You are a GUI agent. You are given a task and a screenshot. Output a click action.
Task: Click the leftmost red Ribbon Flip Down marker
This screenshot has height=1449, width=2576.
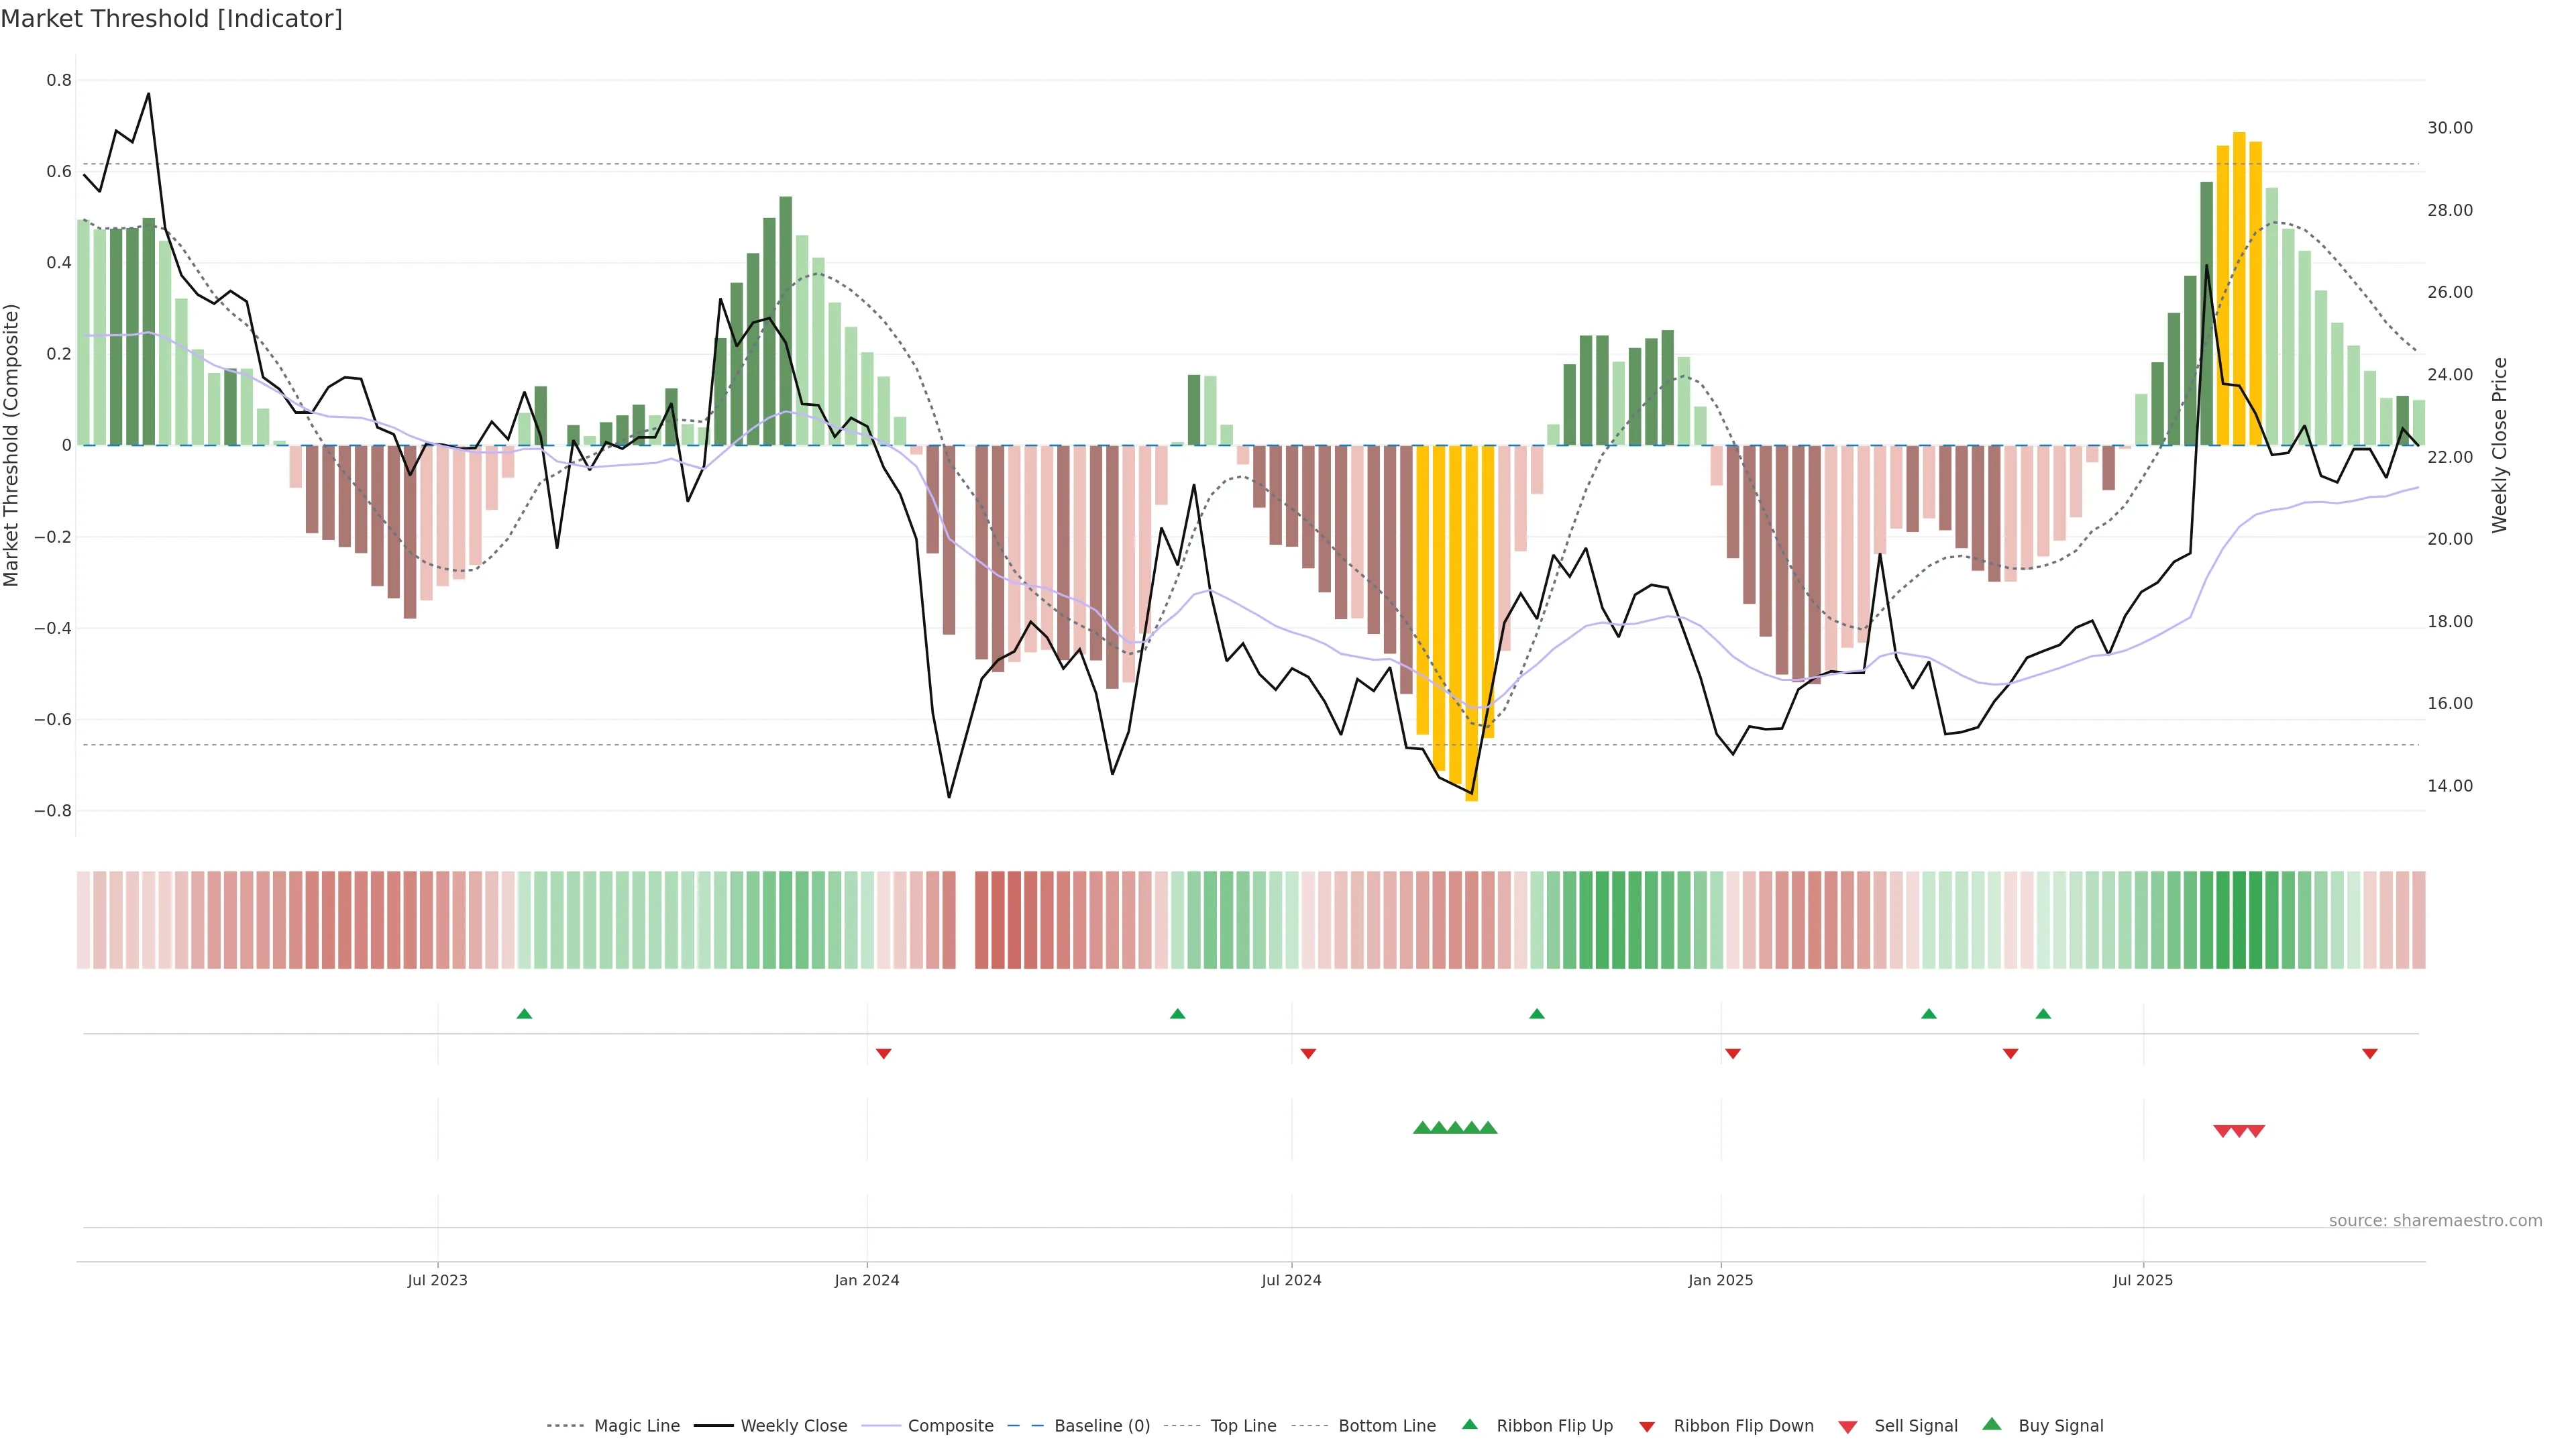coord(883,1054)
